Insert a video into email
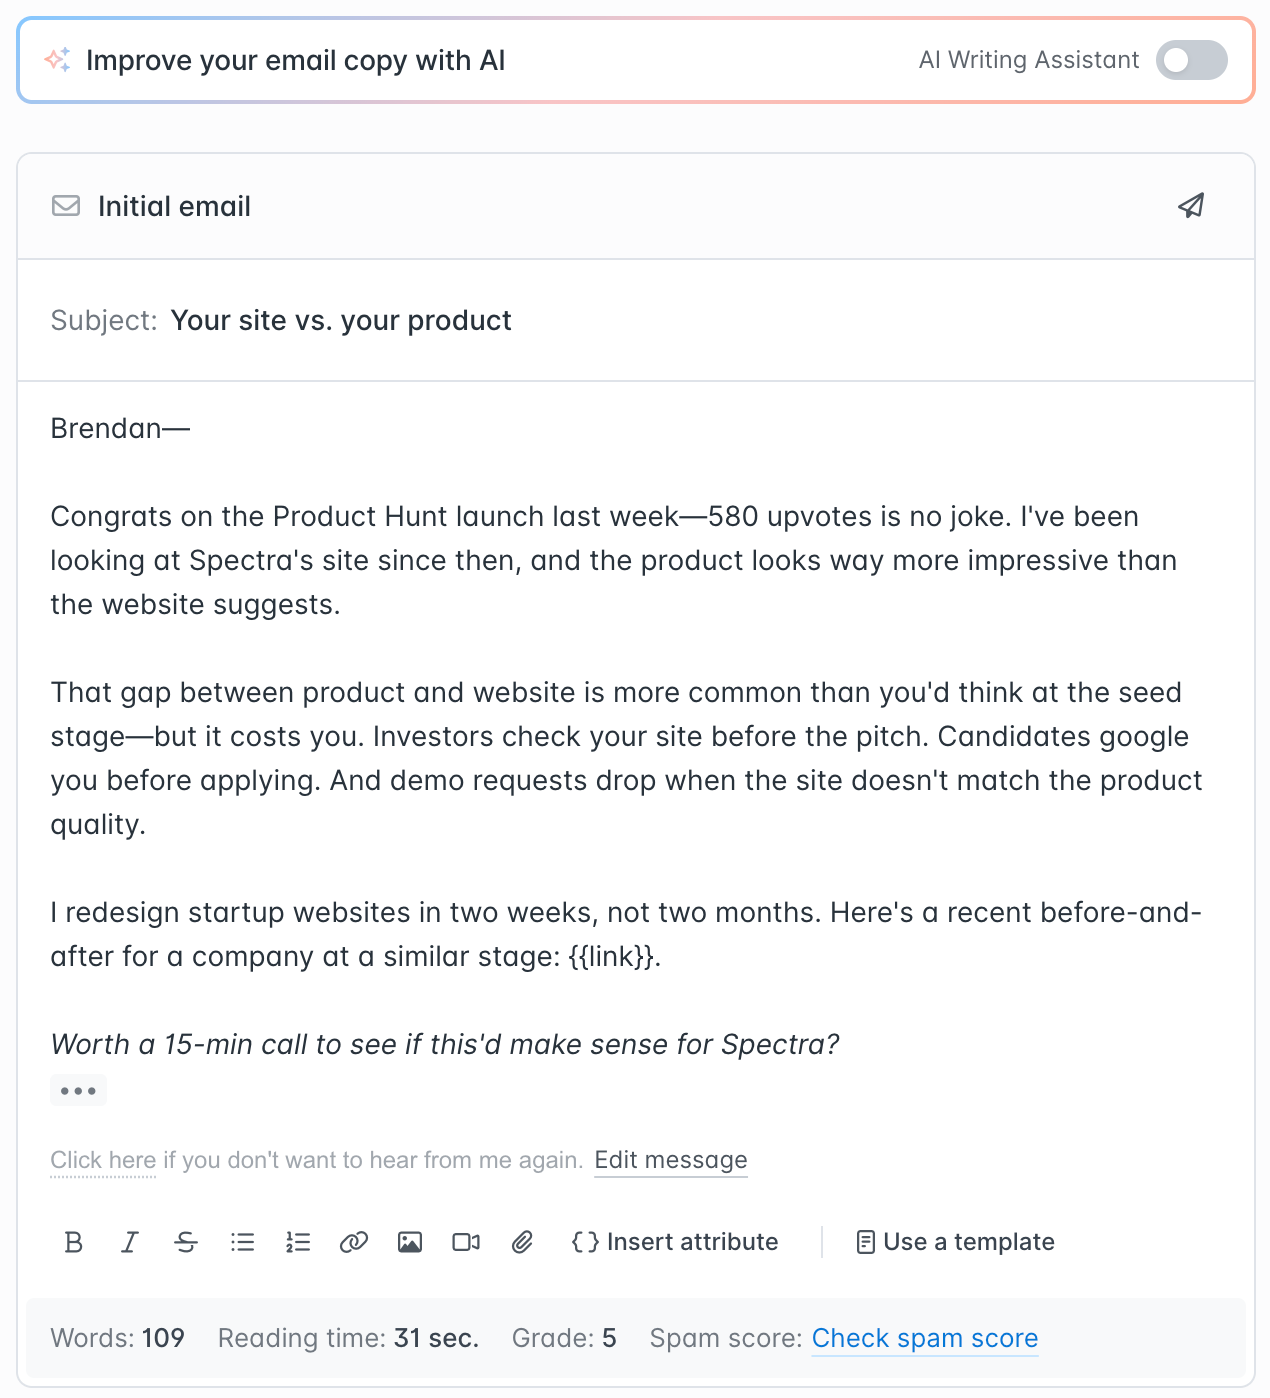The height and width of the screenshot is (1398, 1270). [466, 1242]
